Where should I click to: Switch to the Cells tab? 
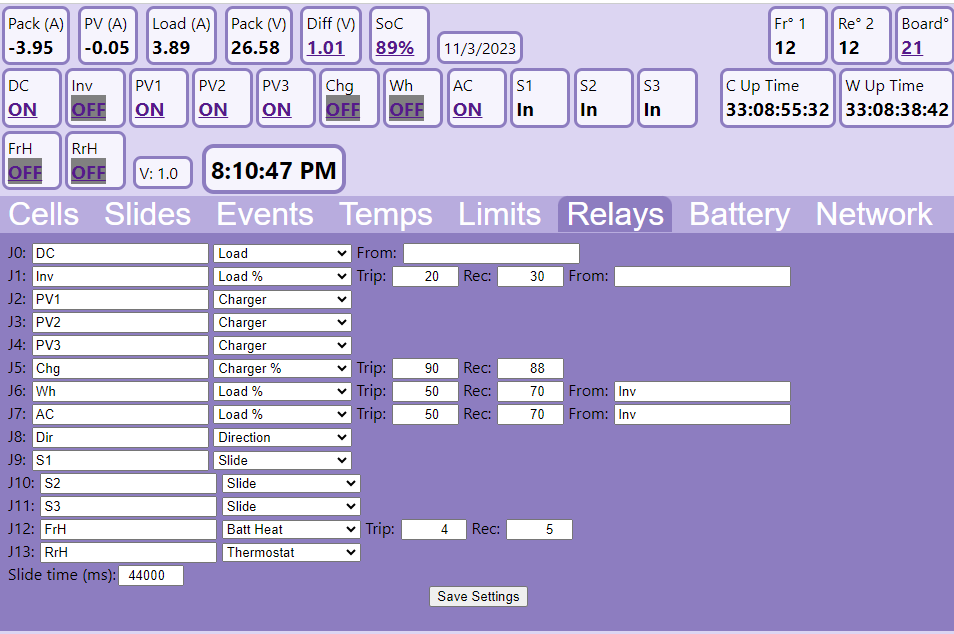(x=43, y=214)
